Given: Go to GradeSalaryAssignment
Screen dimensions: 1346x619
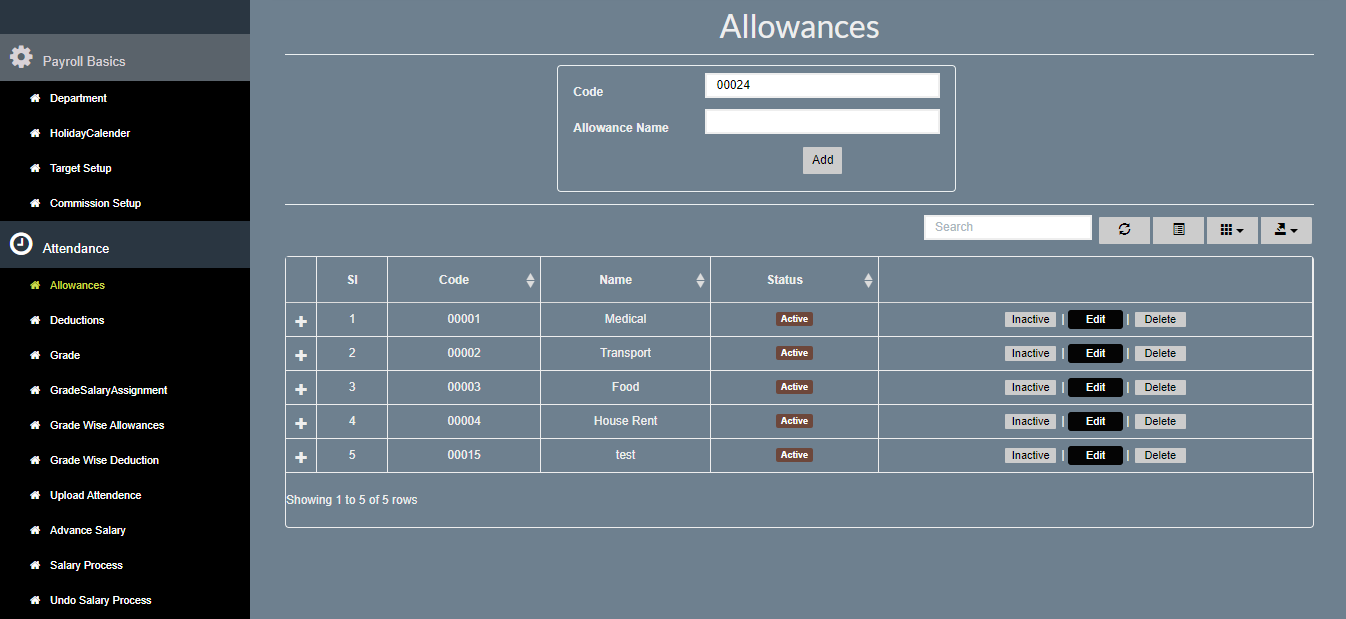Looking at the screenshot, I should point(109,390).
